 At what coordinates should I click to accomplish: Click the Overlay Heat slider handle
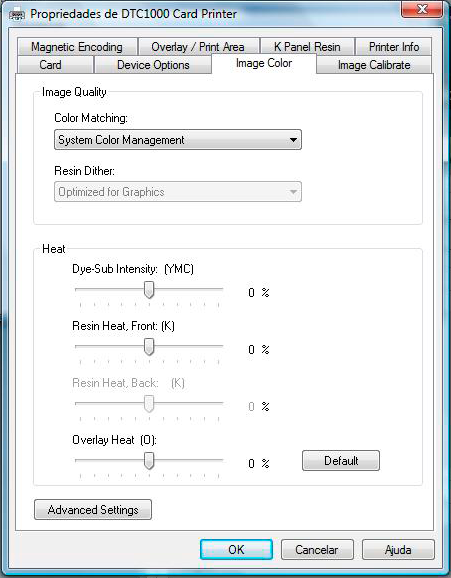(149, 461)
